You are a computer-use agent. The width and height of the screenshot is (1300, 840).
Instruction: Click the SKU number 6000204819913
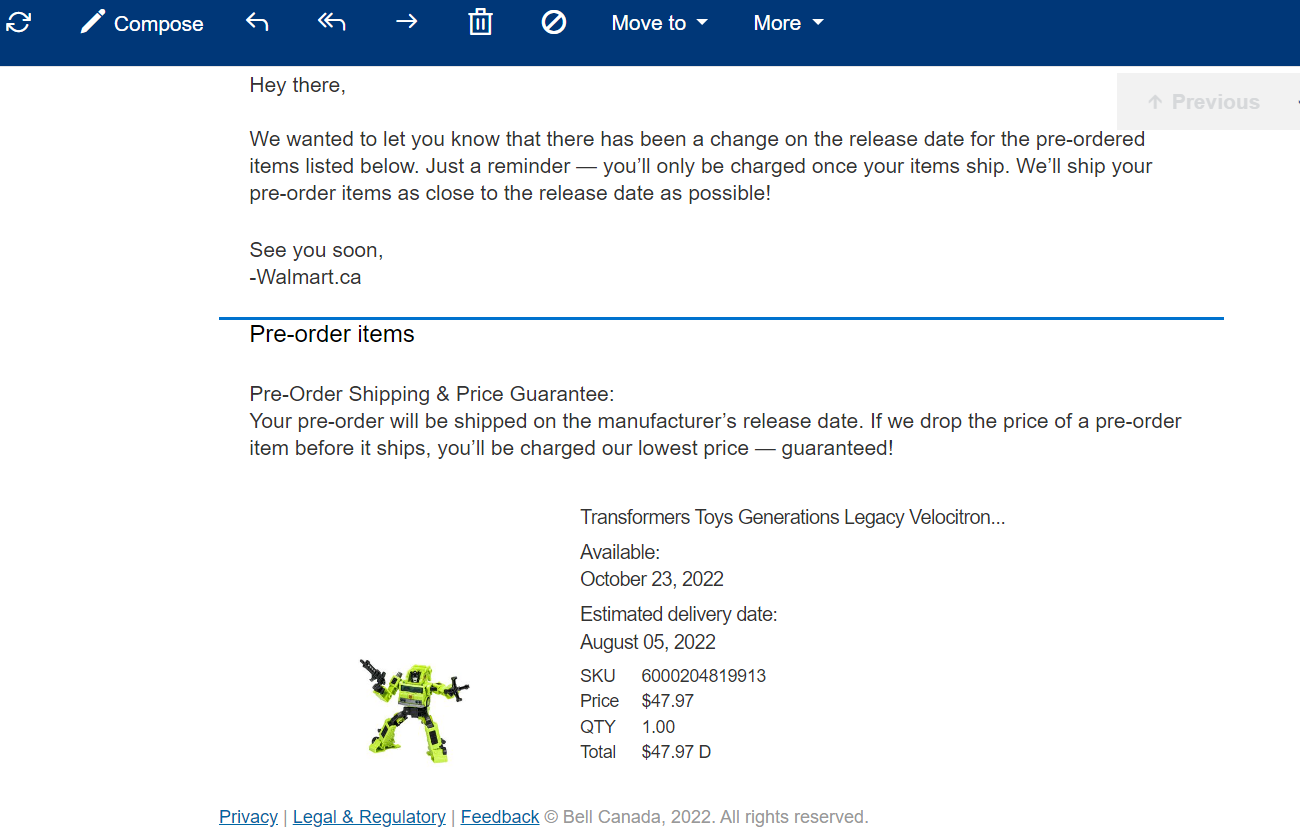[x=704, y=676]
